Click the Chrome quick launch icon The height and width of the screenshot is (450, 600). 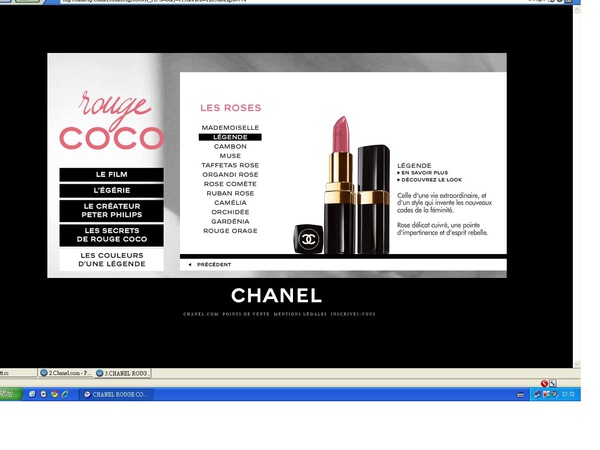[54, 394]
